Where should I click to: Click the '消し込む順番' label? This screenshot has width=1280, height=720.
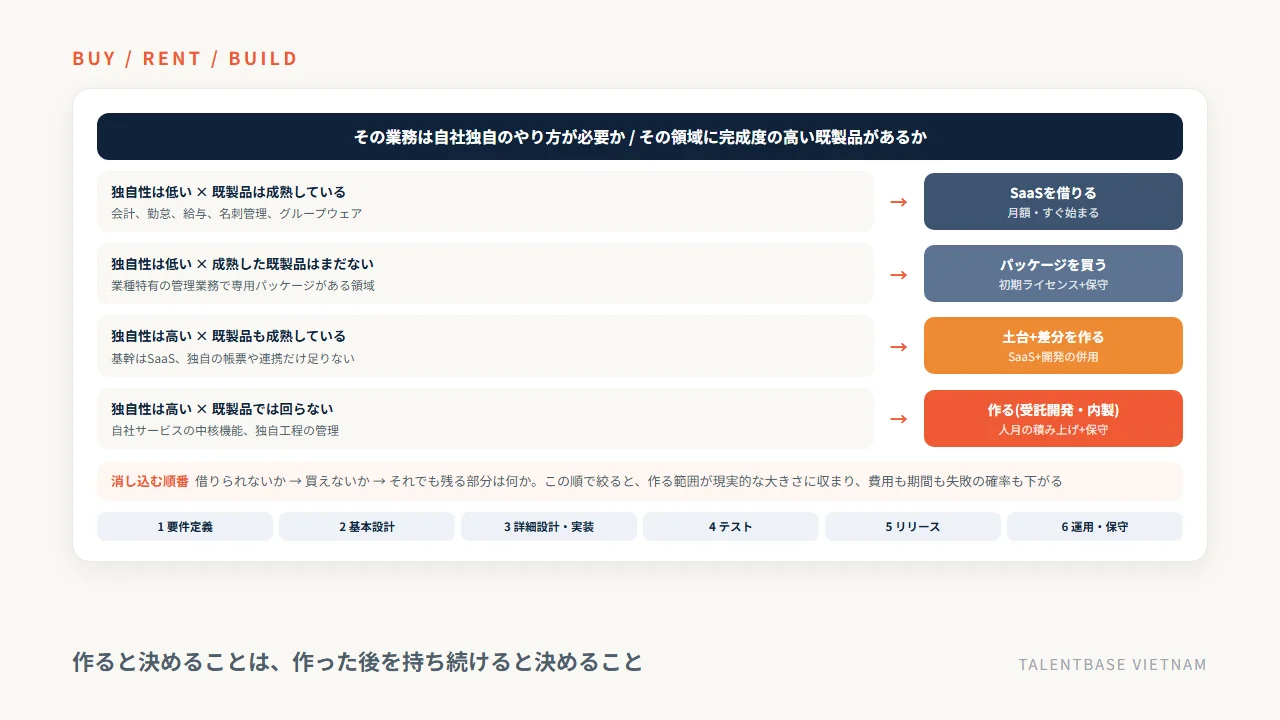(149, 481)
